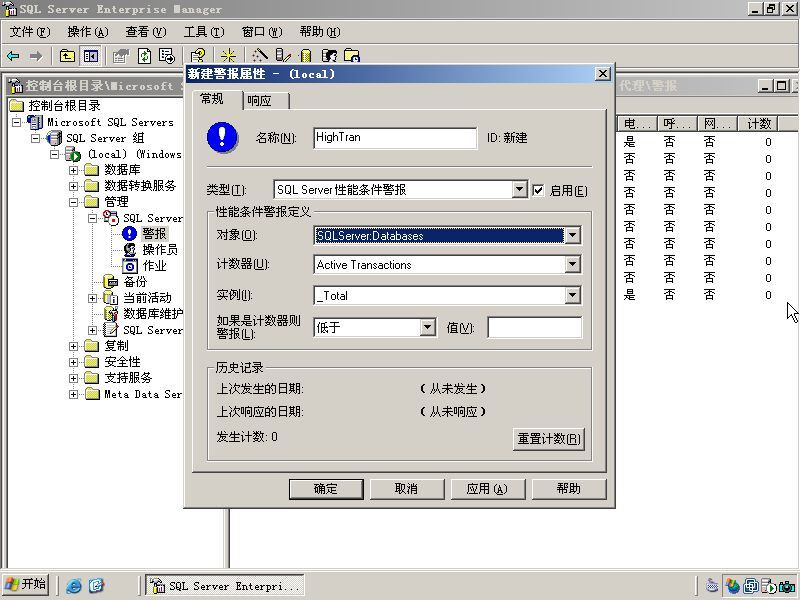Viewport: 800px width, 600px height.
Task: Click the language bar keyboard icon
Action: [712, 586]
